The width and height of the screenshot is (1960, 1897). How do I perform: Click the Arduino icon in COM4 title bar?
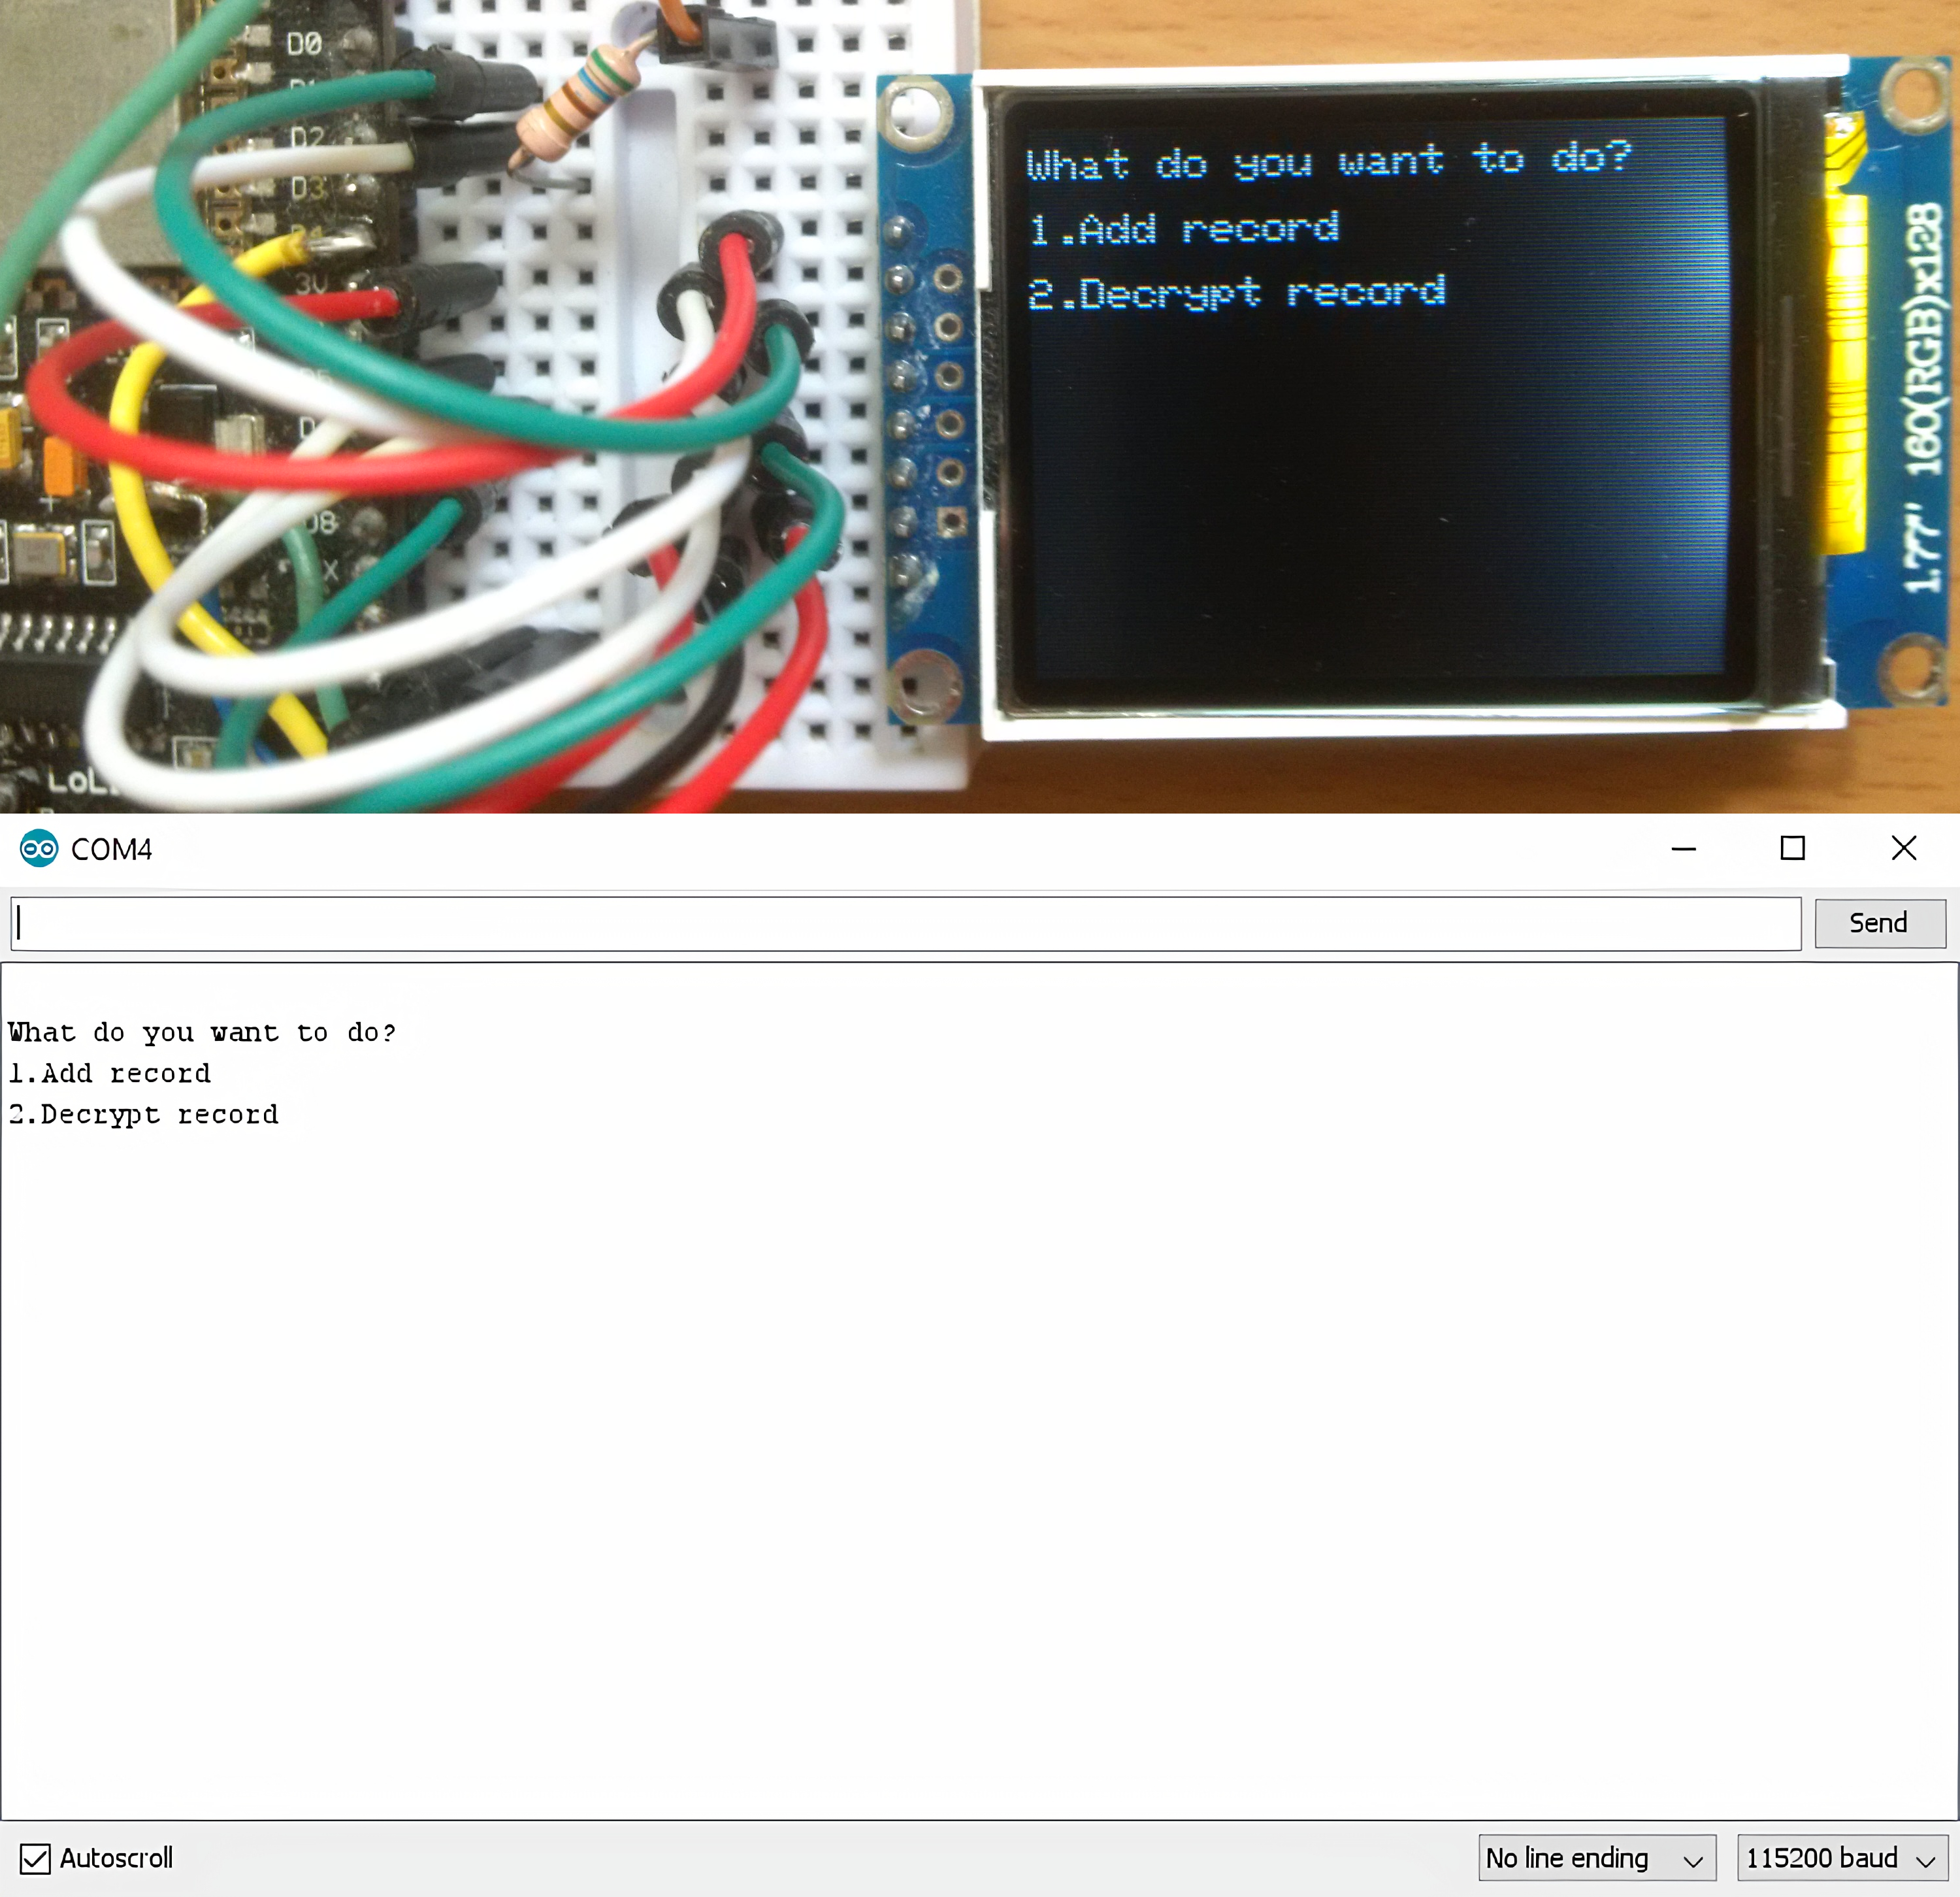tap(39, 849)
